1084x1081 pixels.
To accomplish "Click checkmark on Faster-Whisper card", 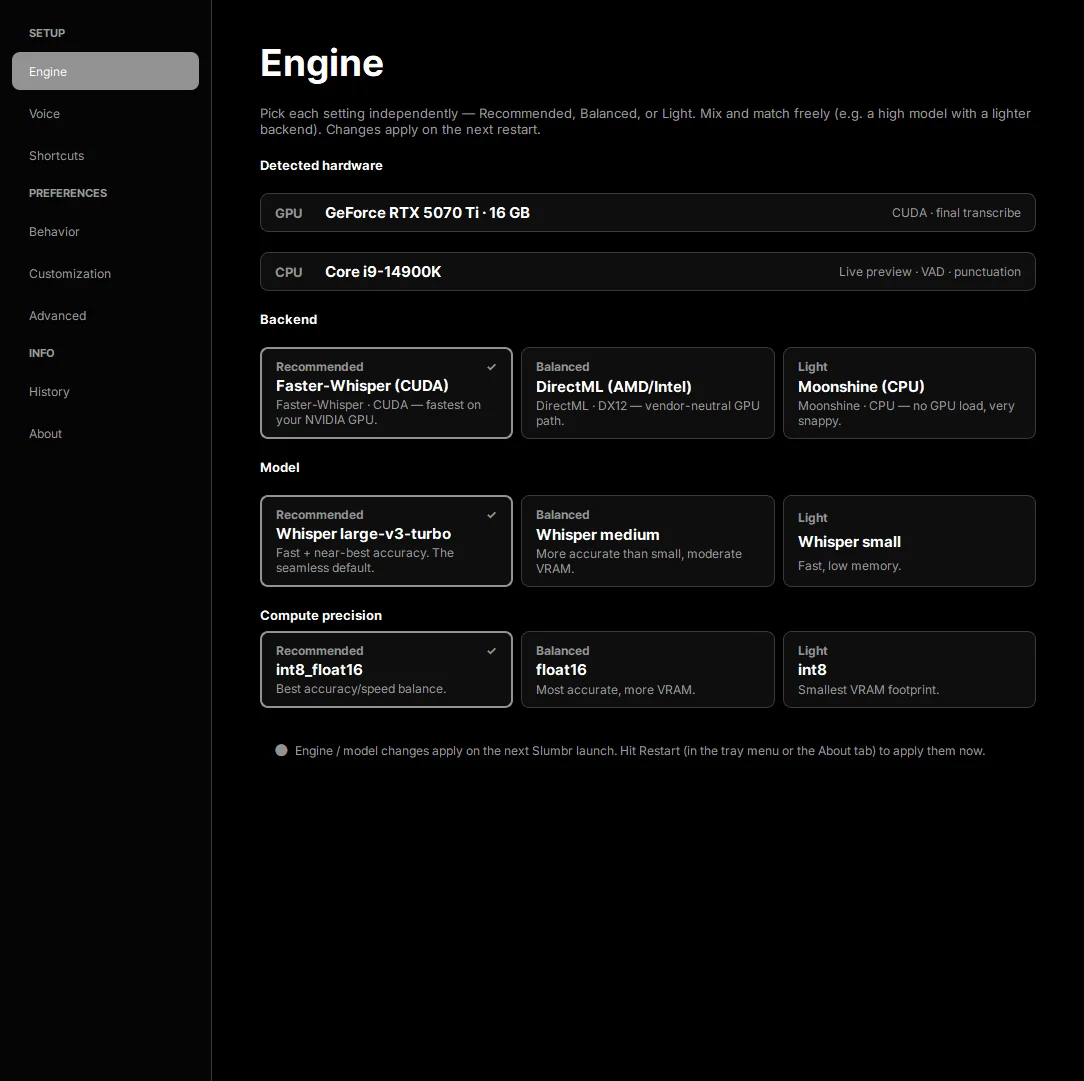I will point(492,367).
